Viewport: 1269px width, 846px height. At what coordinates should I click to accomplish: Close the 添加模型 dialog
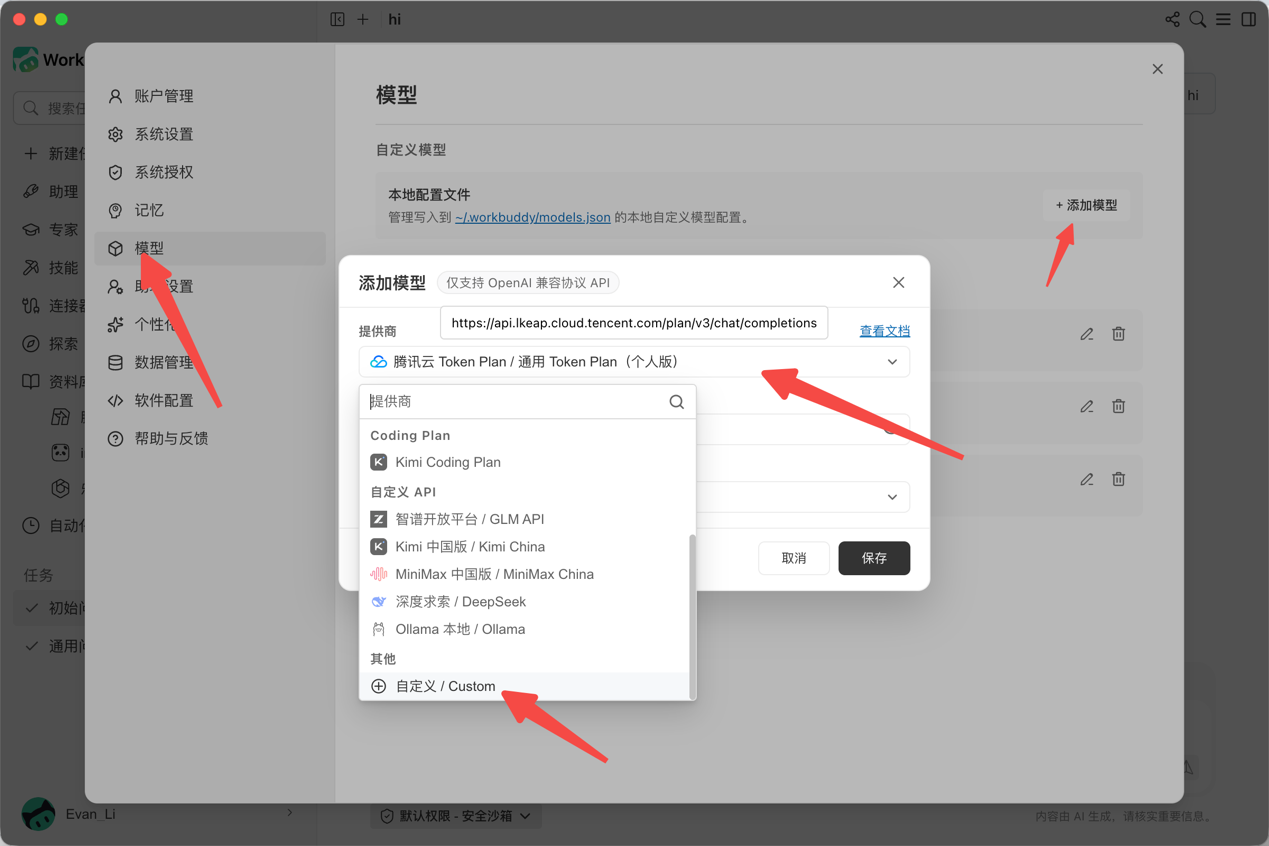[898, 283]
